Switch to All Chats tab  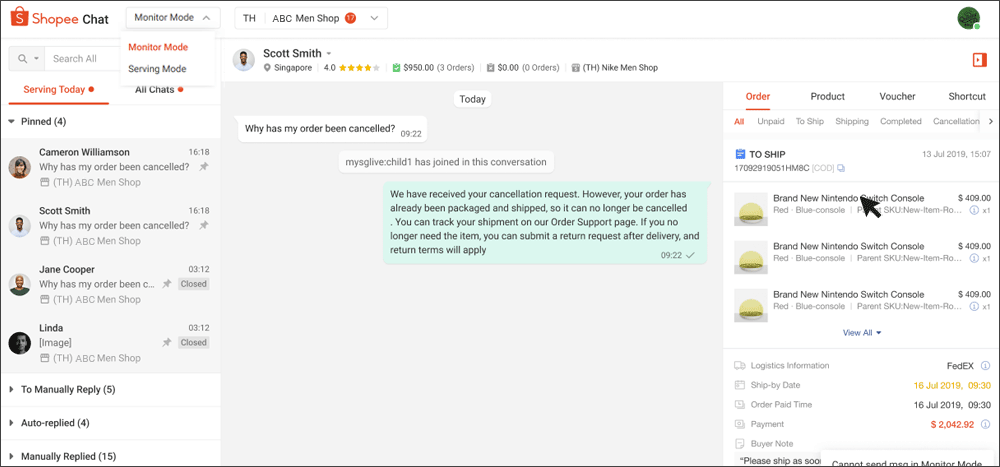(159, 89)
